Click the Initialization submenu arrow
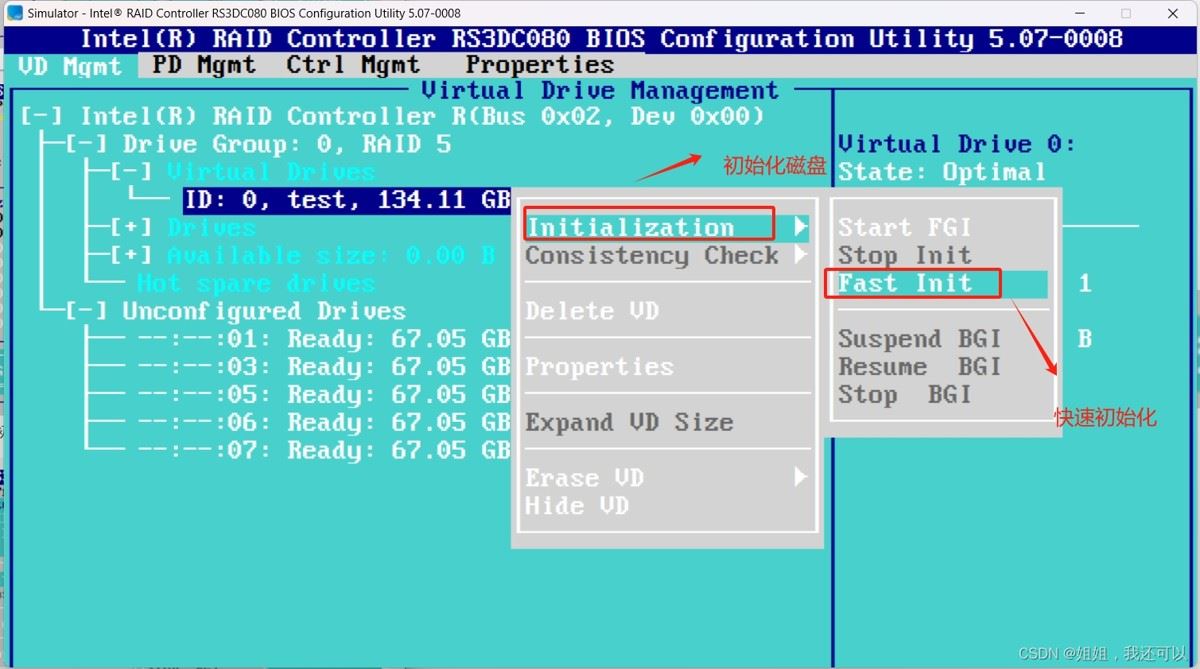 800,227
